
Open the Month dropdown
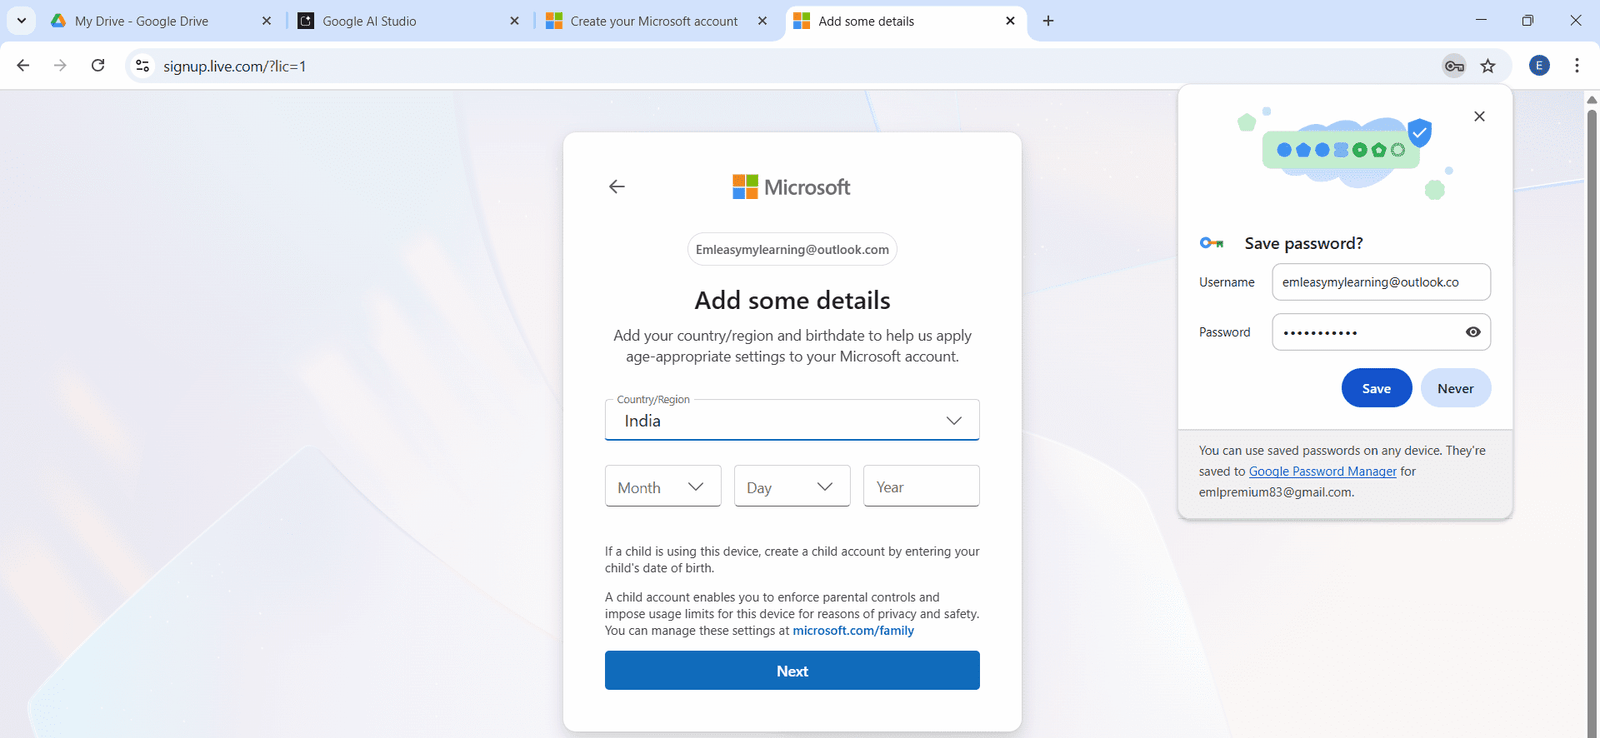click(x=662, y=487)
